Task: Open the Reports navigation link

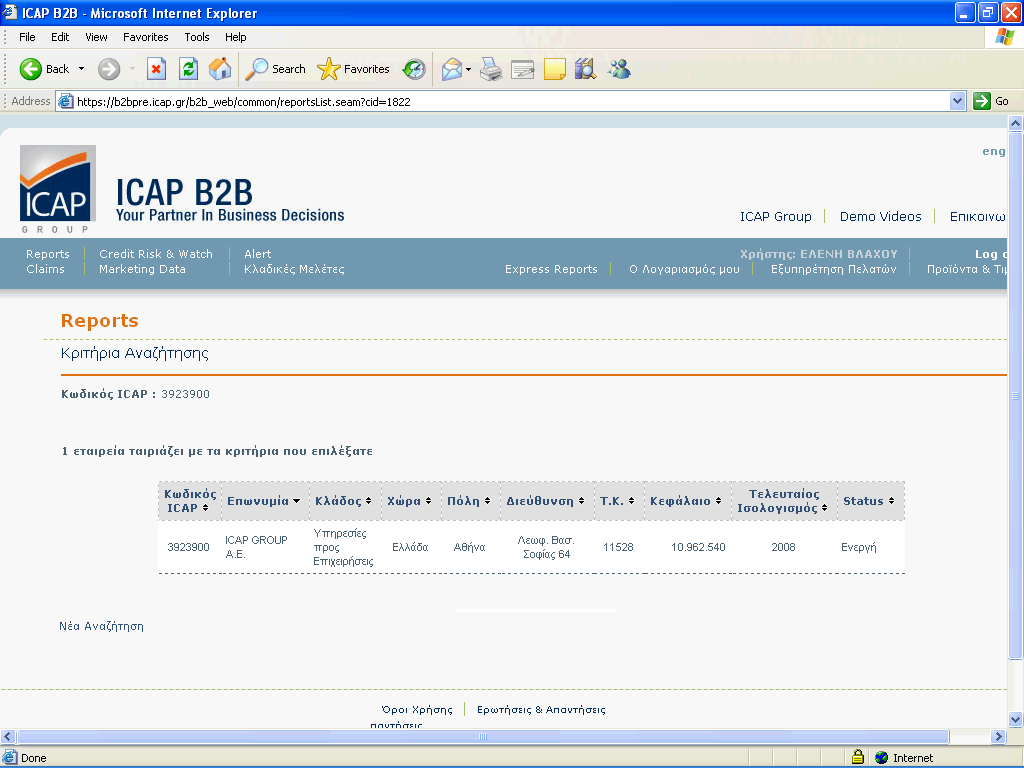Action: coord(48,254)
